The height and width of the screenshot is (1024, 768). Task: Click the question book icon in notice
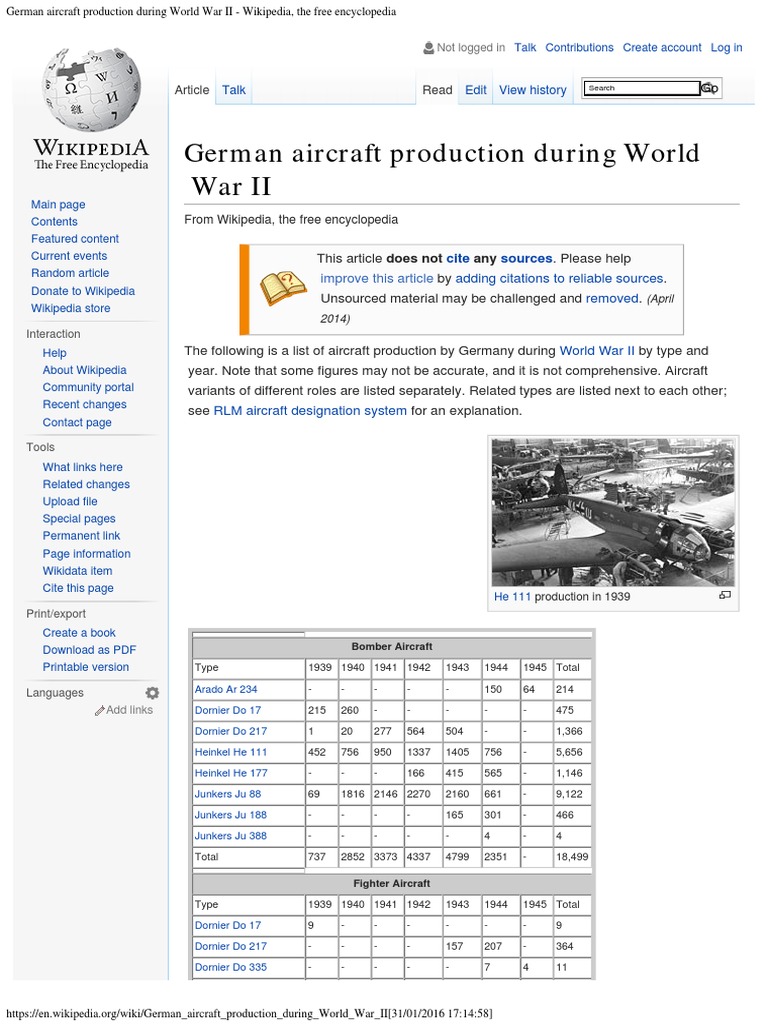(x=283, y=288)
